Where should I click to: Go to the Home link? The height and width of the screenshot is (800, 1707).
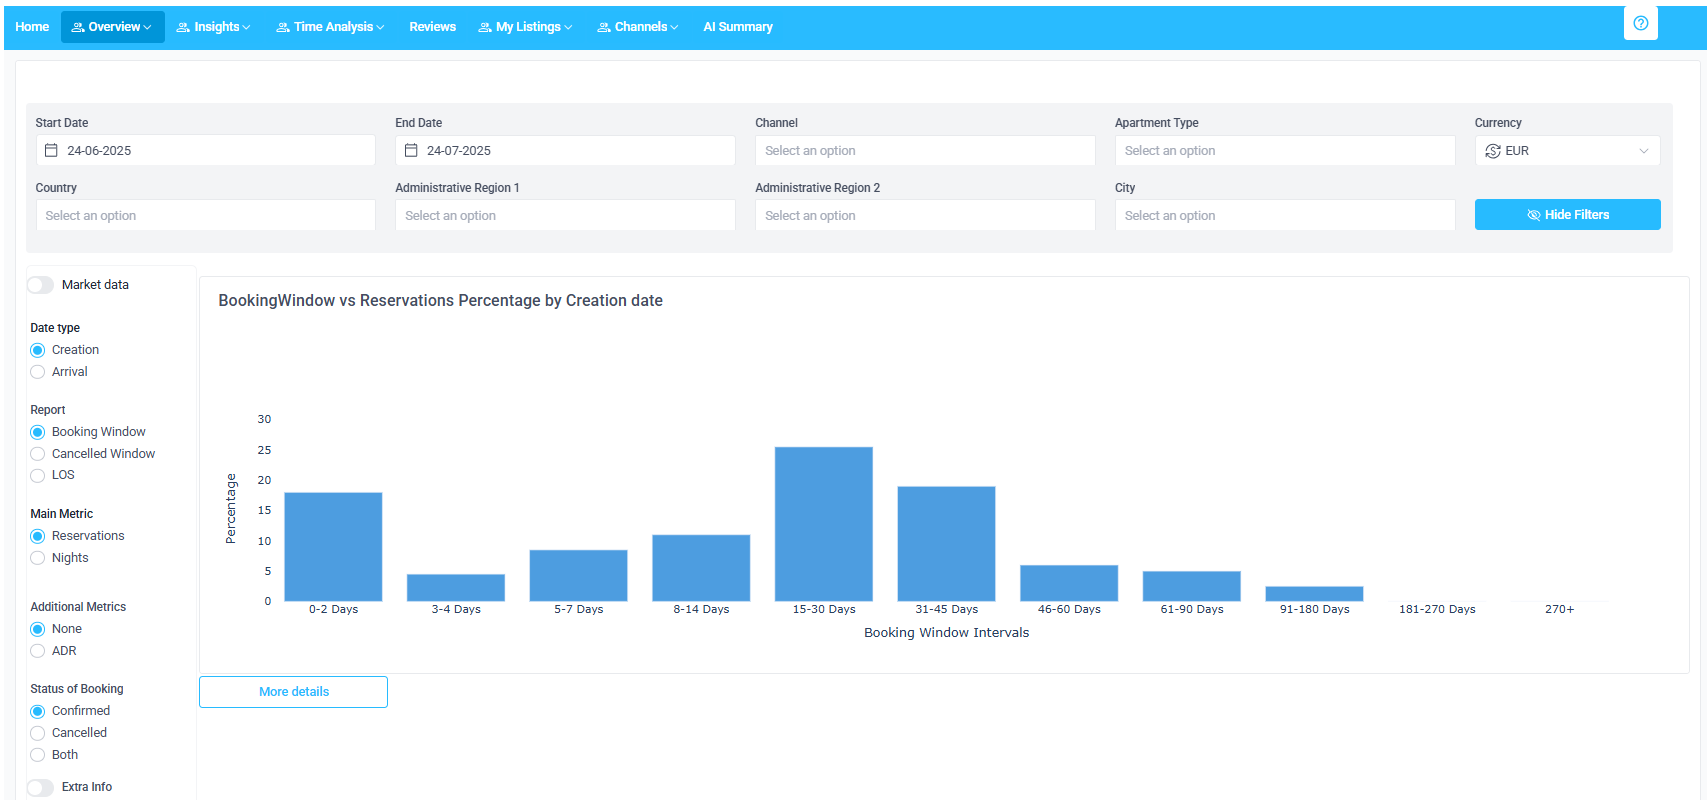32,27
